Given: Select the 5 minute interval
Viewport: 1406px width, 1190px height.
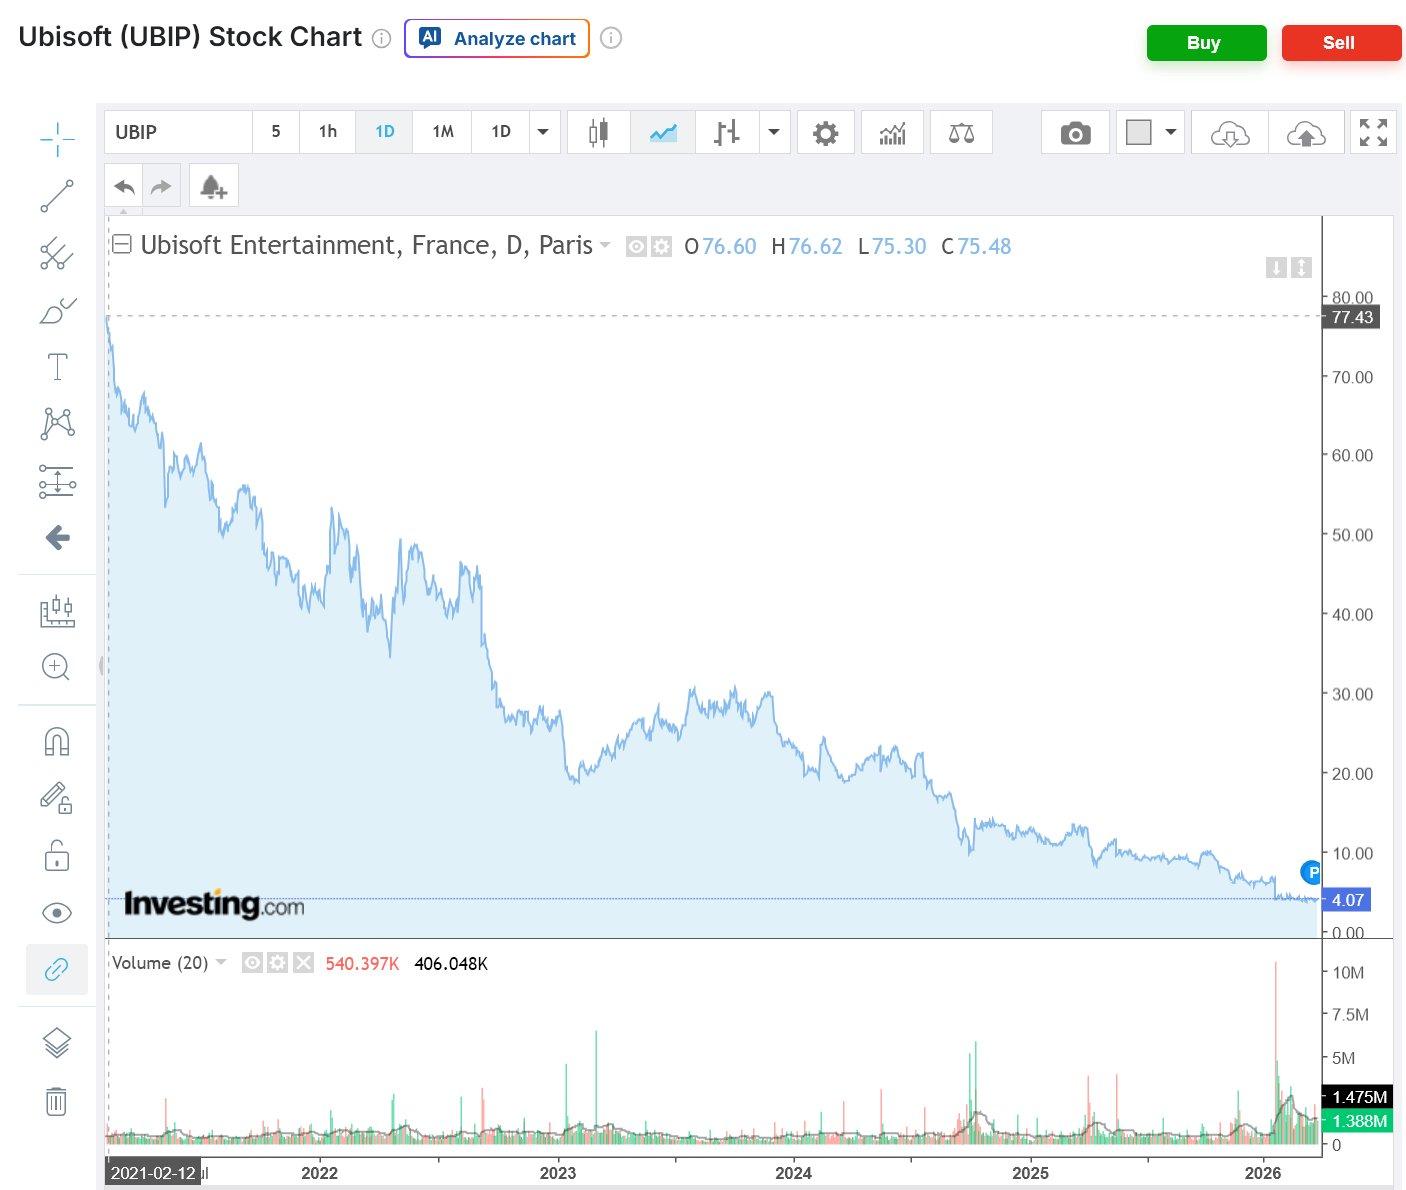Looking at the screenshot, I should coord(276,132).
